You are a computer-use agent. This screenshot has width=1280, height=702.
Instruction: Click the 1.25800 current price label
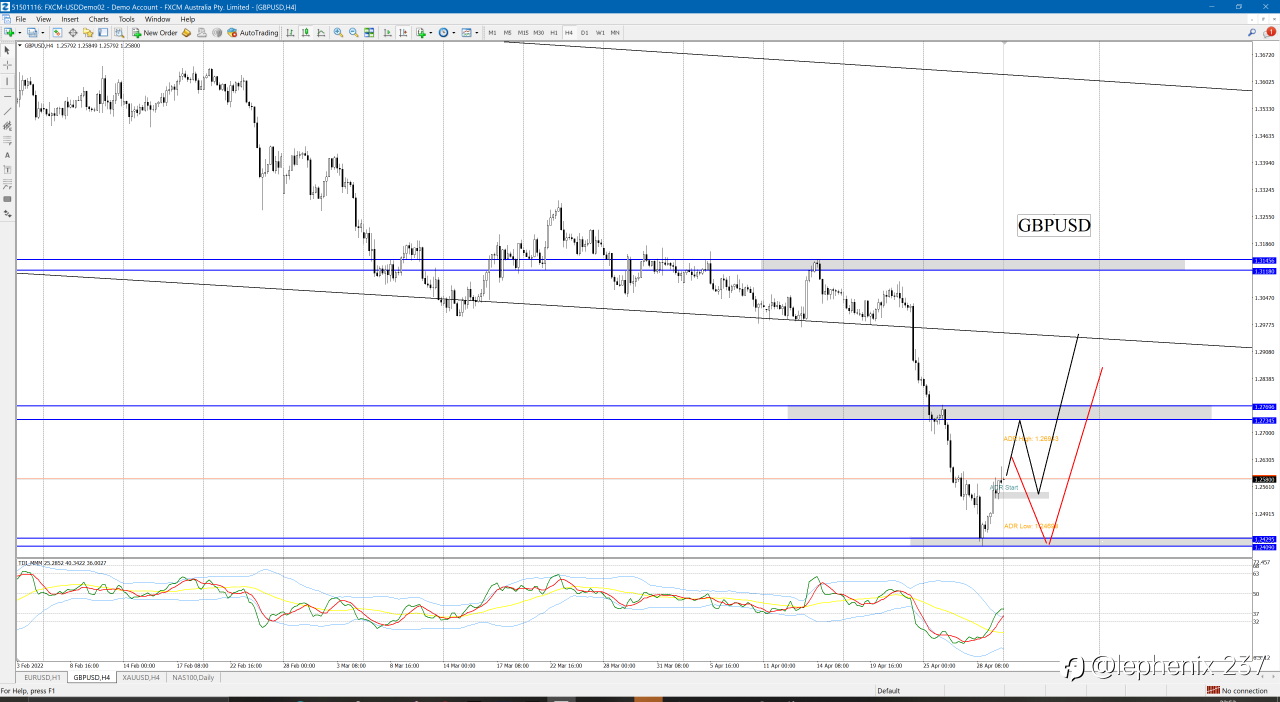pyautogui.click(x=1264, y=479)
